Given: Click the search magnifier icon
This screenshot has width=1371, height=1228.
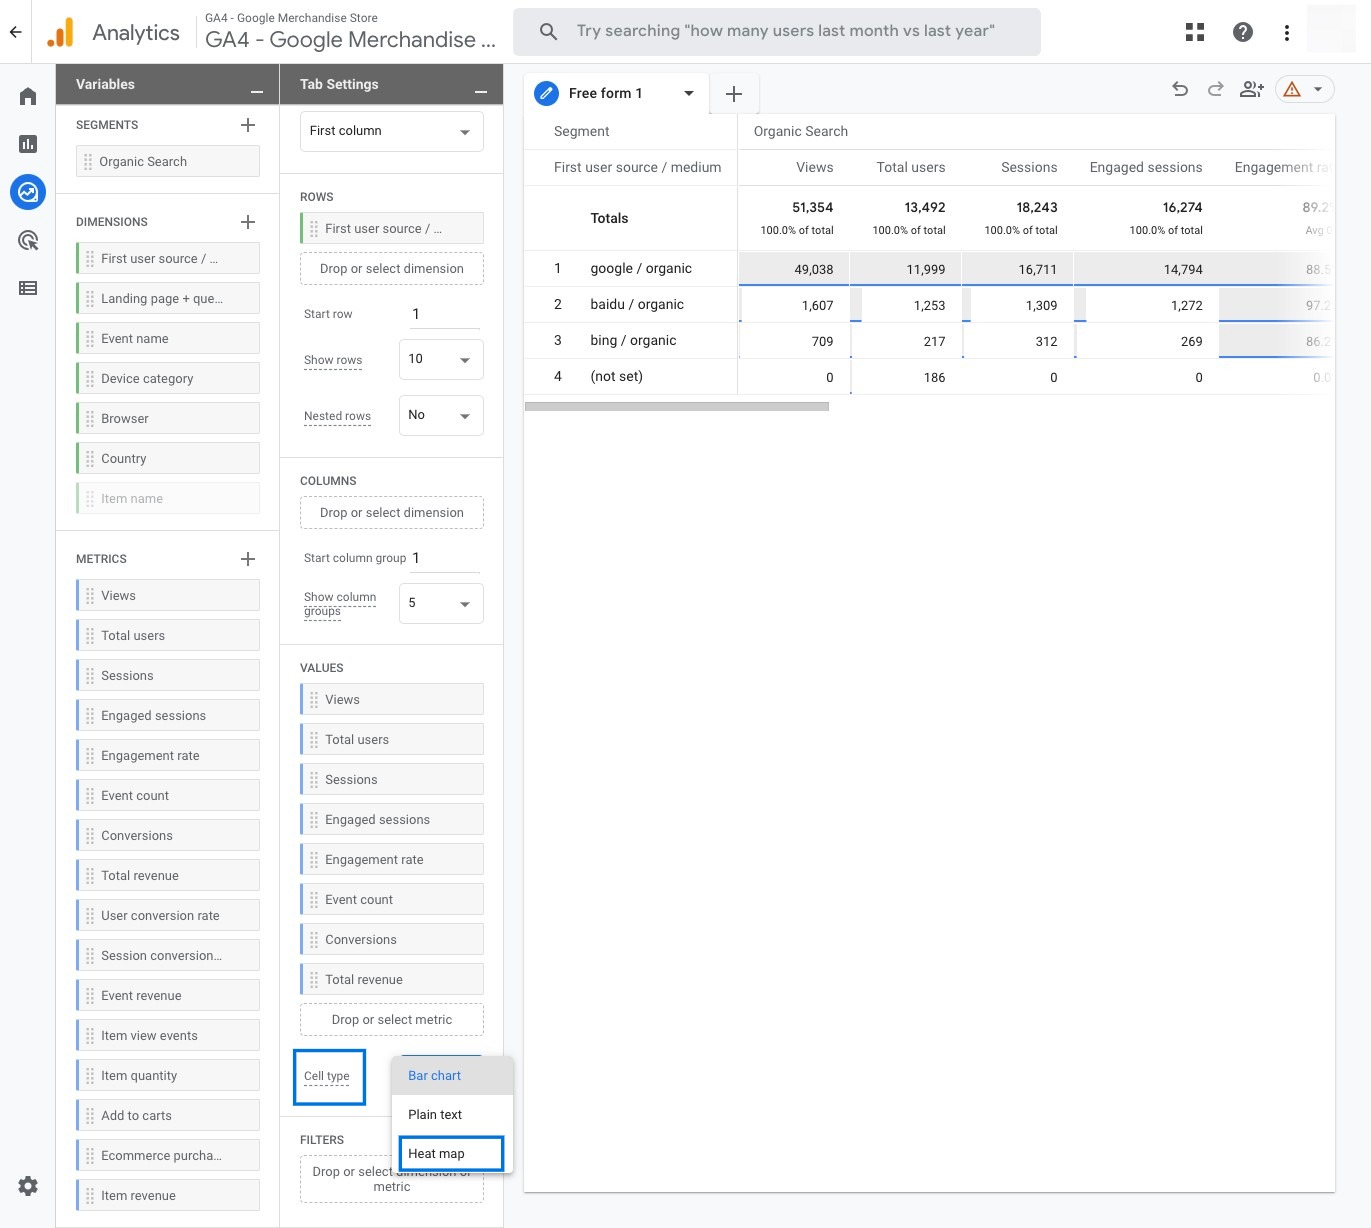Looking at the screenshot, I should pyautogui.click(x=548, y=32).
